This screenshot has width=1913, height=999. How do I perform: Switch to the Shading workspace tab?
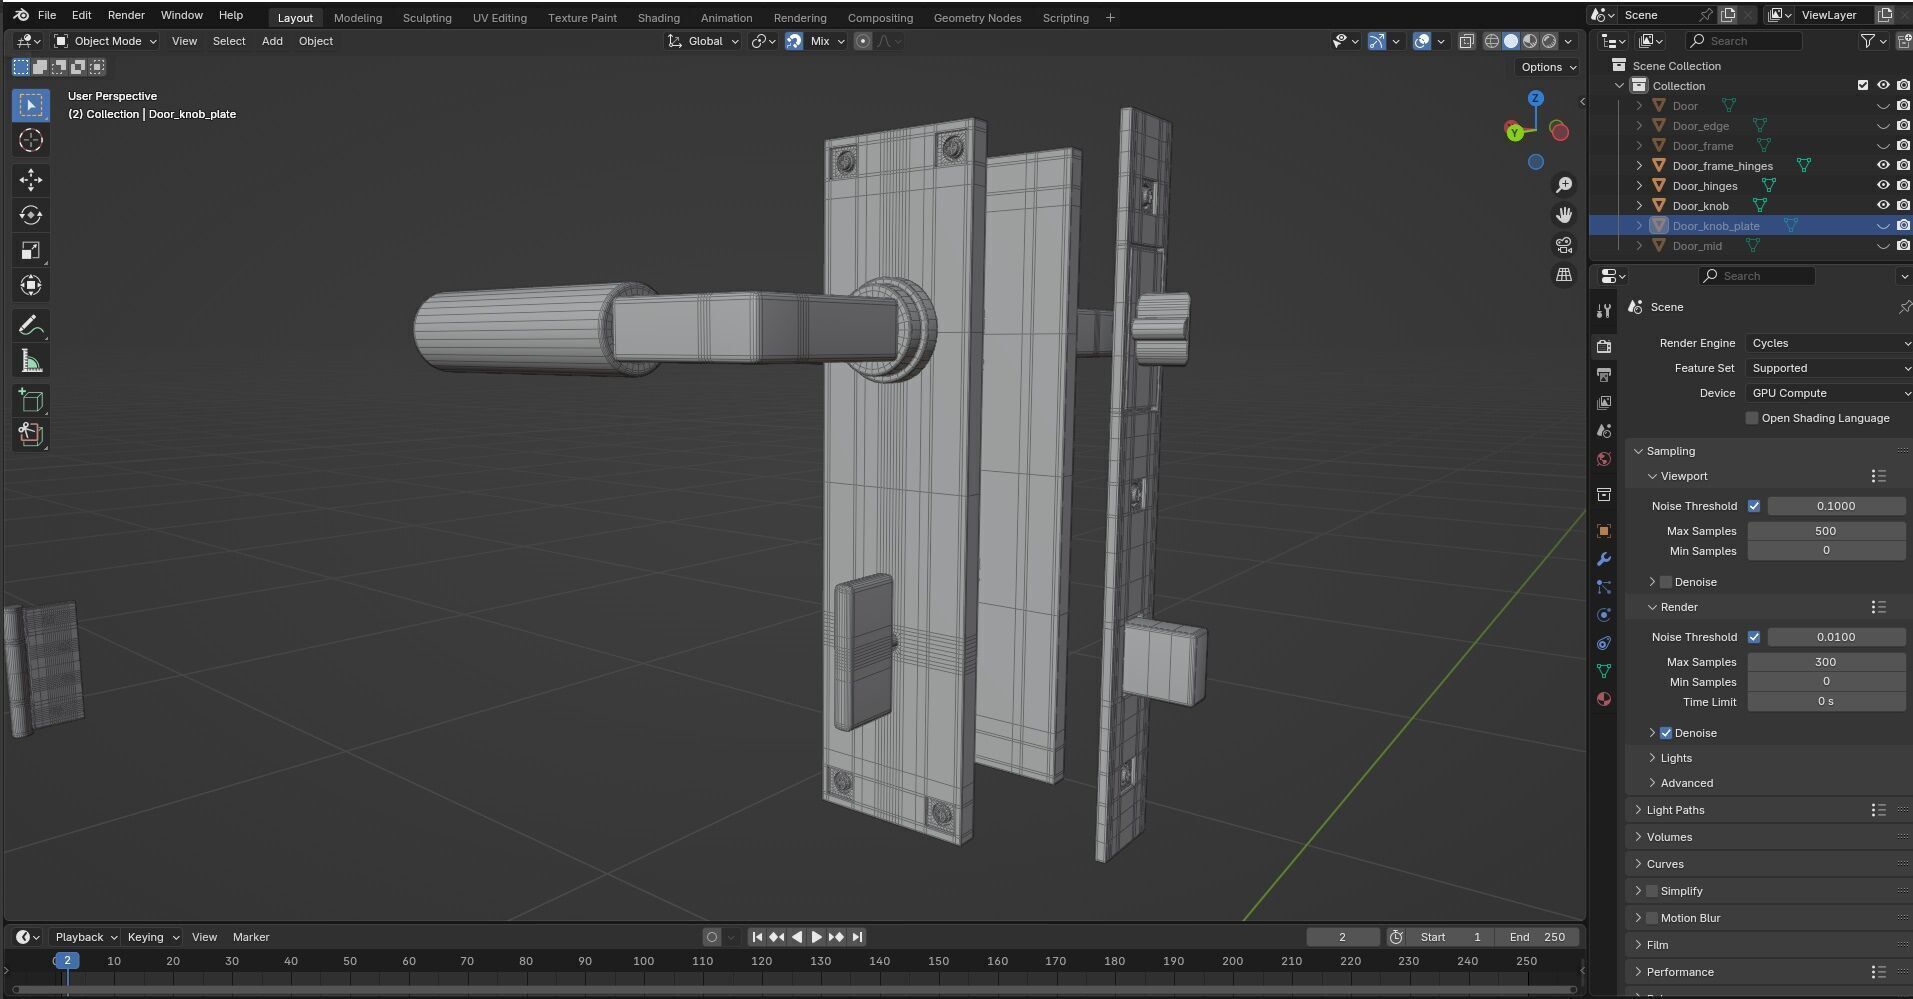pyautogui.click(x=659, y=18)
